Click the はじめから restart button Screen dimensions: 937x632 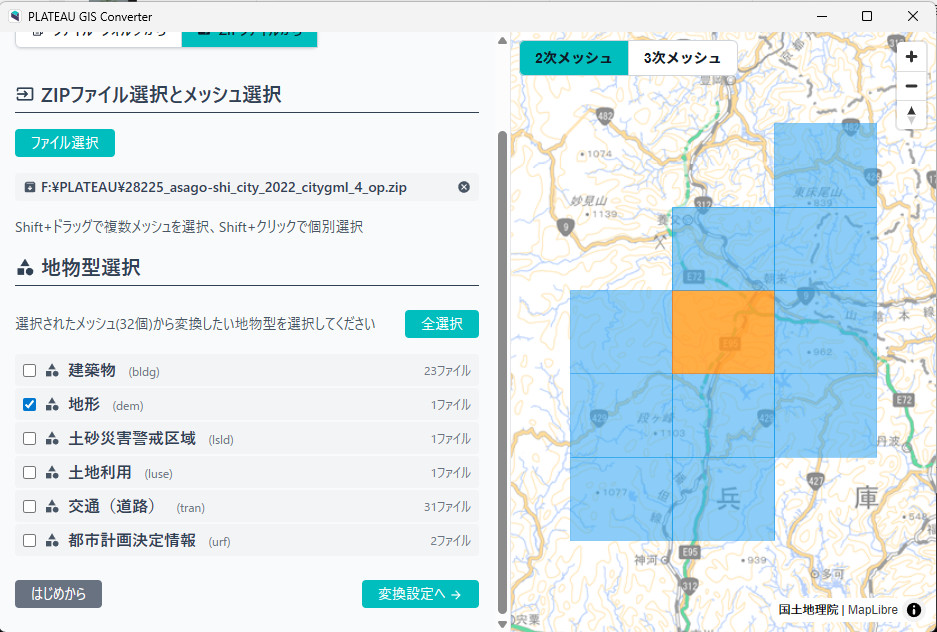point(58,594)
